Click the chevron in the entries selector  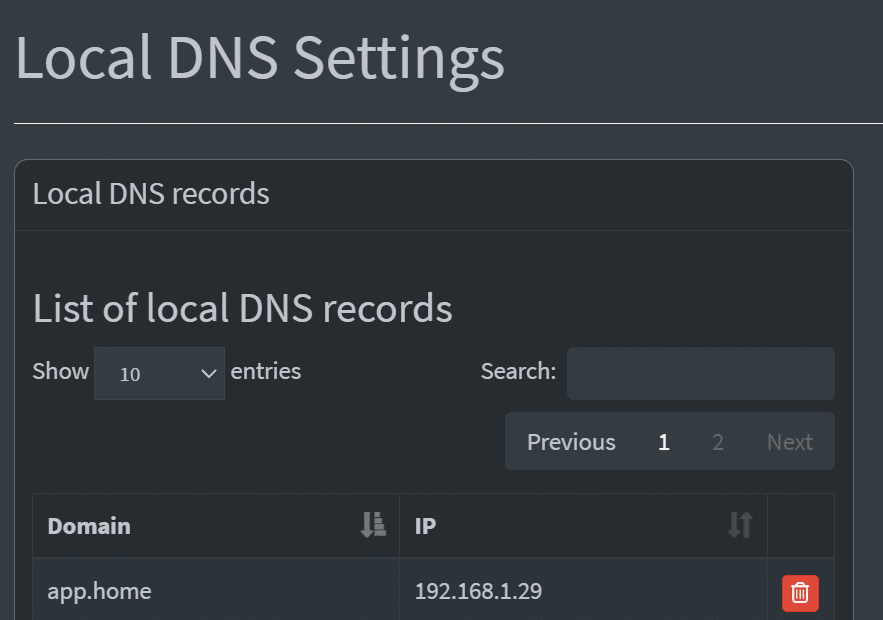(209, 373)
